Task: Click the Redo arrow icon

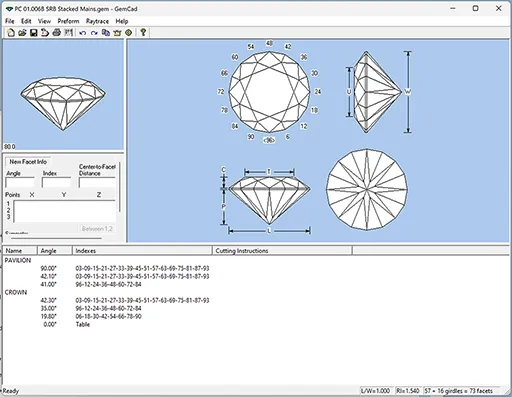Action: (x=94, y=33)
